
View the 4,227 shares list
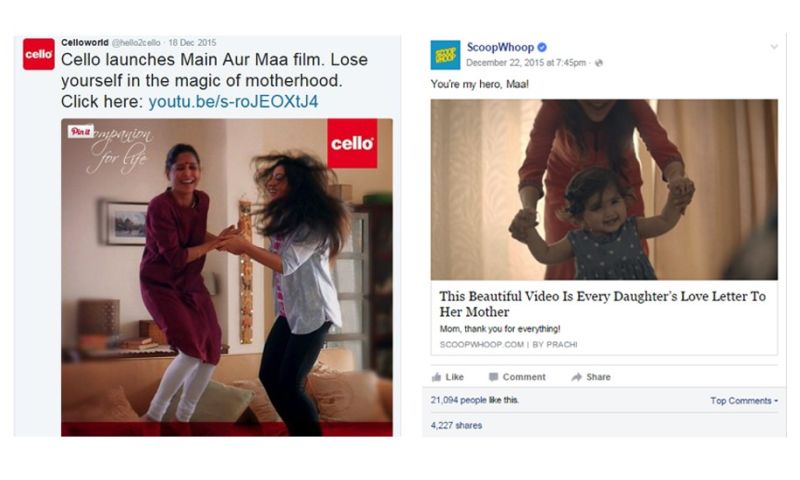[456, 425]
